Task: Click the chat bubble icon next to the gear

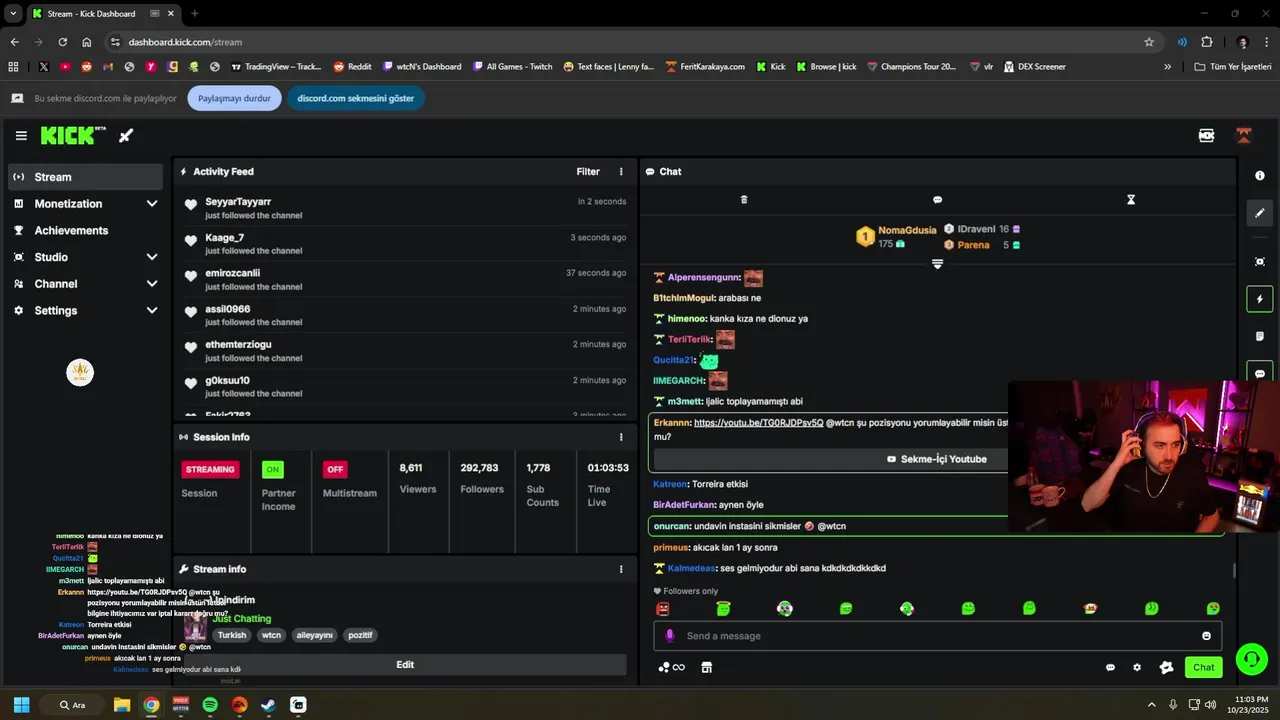Action: tap(1110, 668)
